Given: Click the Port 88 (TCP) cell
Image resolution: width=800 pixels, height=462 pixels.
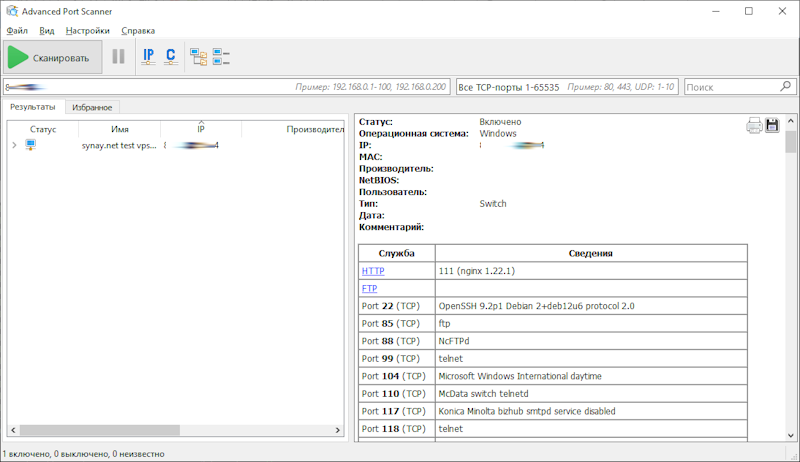Looking at the screenshot, I should (x=396, y=341).
